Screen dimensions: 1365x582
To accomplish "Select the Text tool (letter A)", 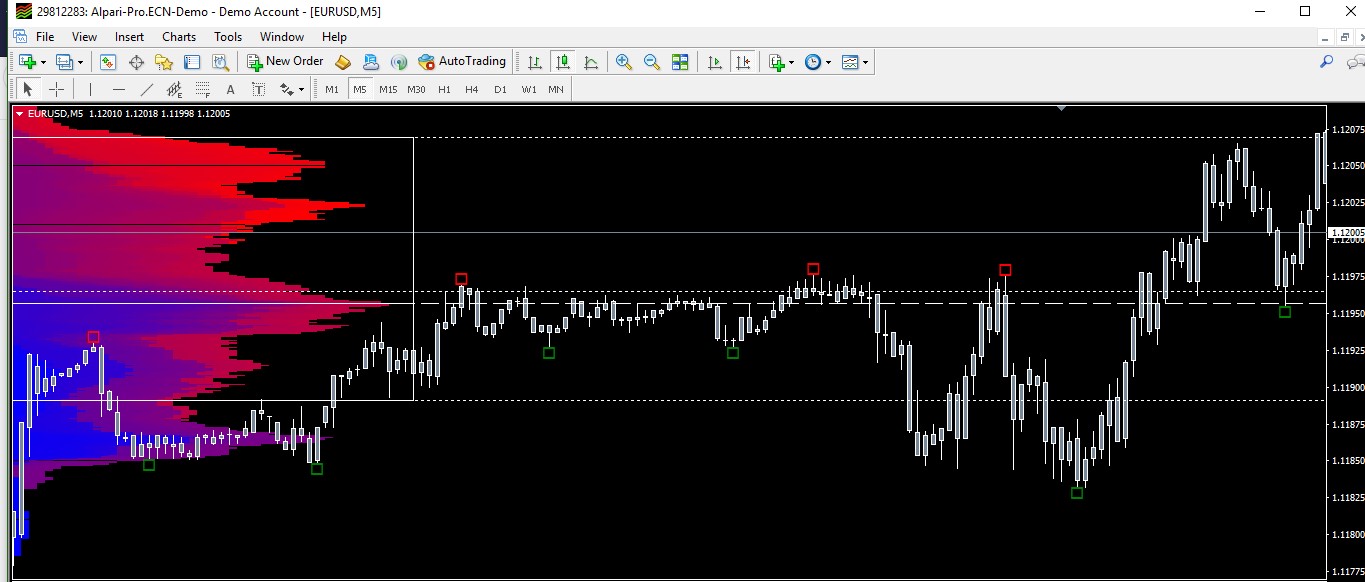I will click(230, 89).
